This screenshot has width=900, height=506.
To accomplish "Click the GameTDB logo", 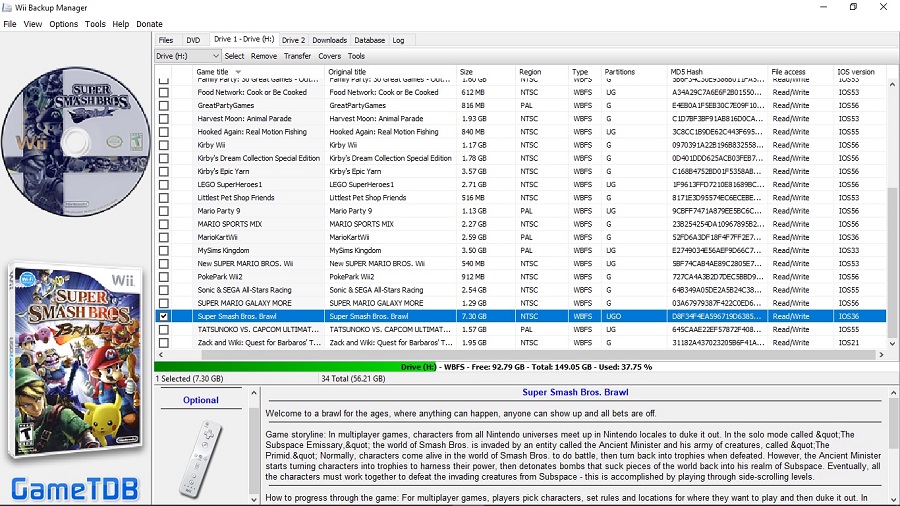I will [75, 489].
